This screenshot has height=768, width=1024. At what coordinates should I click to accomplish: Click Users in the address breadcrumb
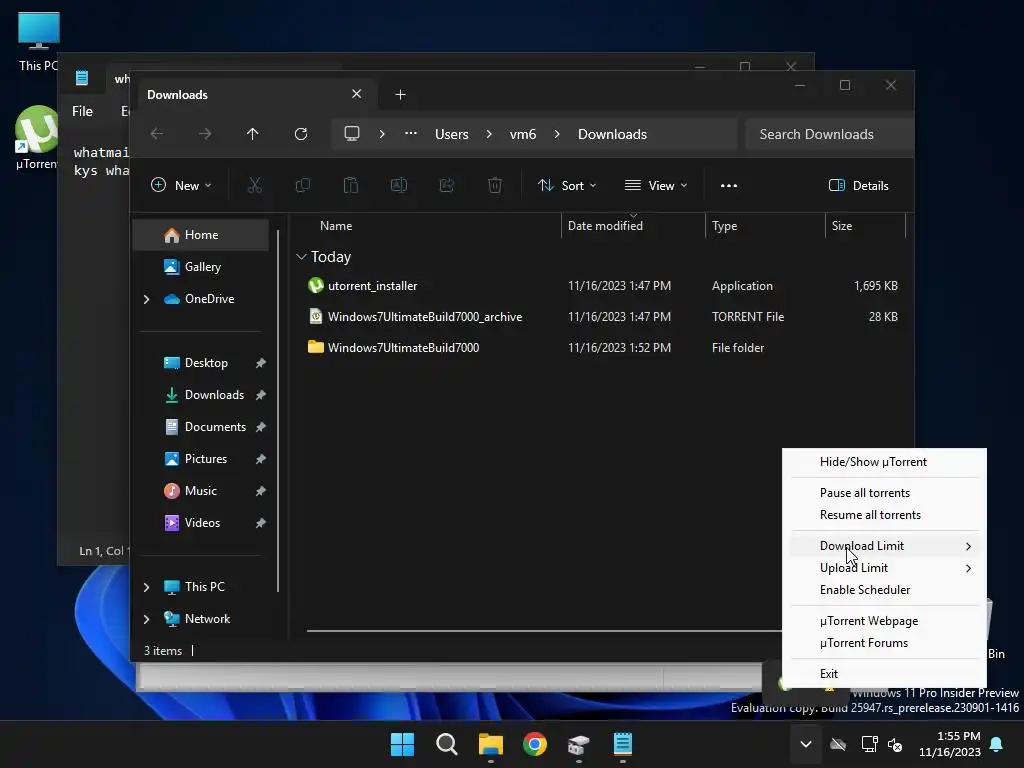[x=452, y=134]
